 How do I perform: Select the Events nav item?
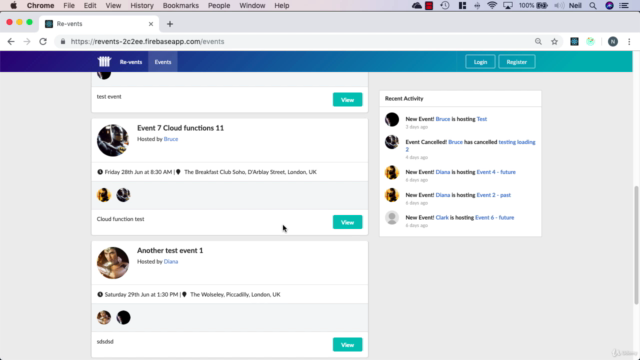(x=163, y=62)
